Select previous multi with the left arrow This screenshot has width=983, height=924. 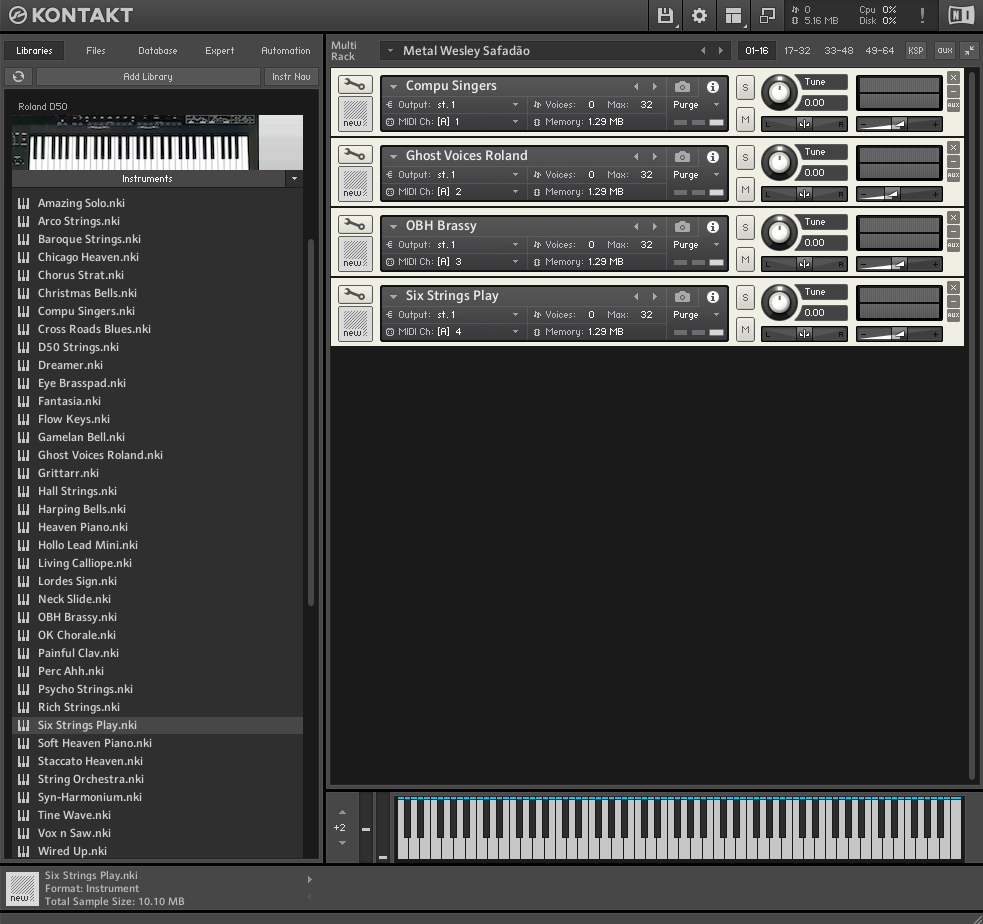[x=703, y=51]
